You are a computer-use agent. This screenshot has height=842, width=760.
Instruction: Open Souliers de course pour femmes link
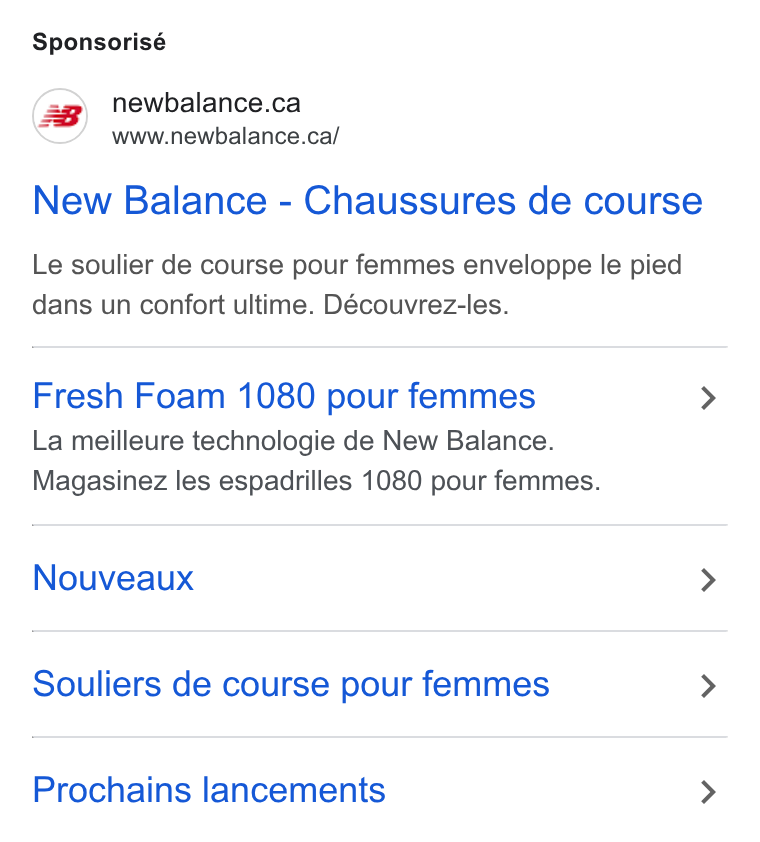tap(291, 685)
